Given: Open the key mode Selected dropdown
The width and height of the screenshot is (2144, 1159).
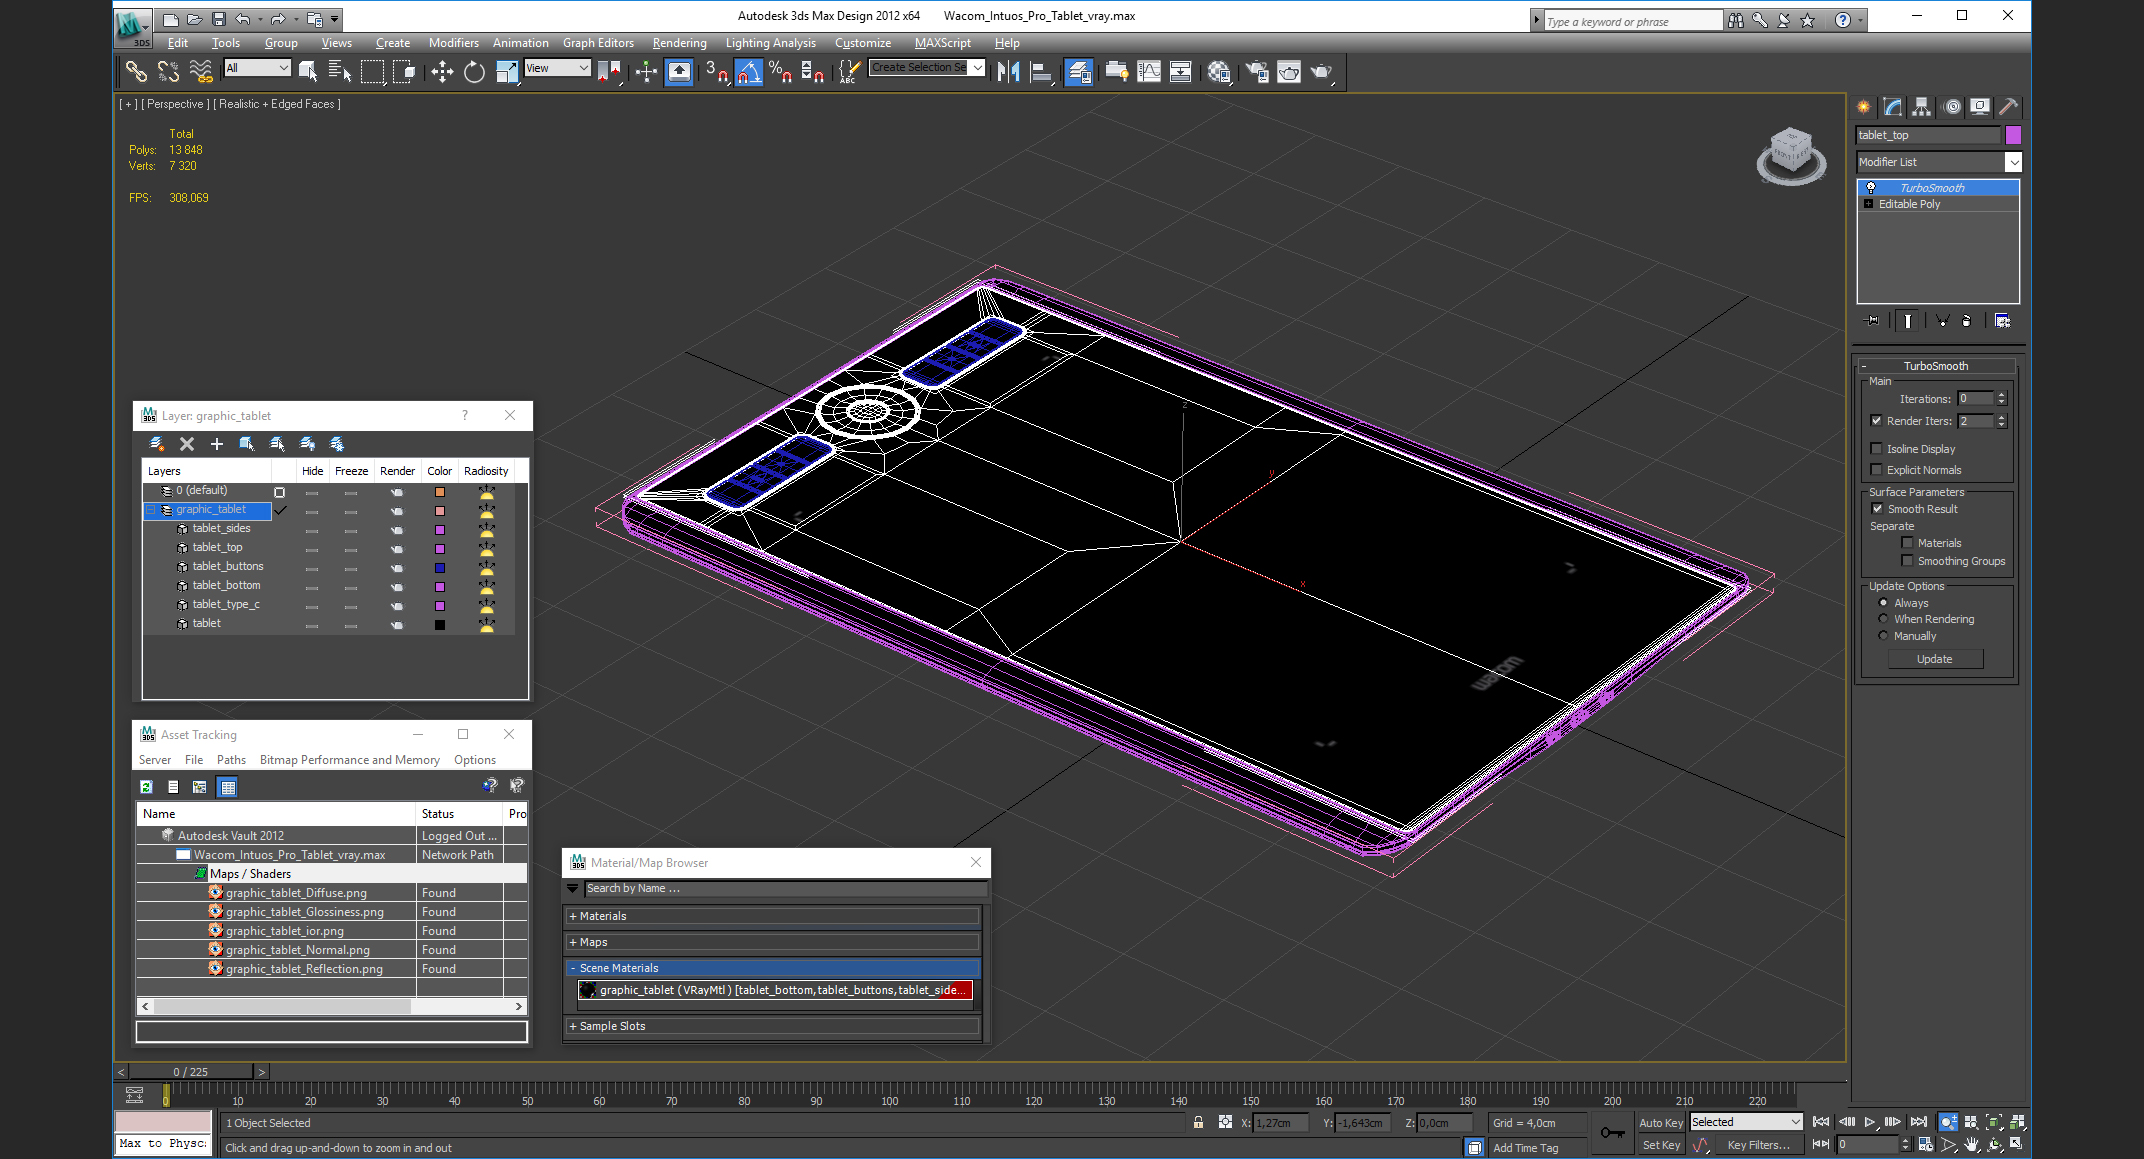Looking at the screenshot, I should point(1746,1122).
